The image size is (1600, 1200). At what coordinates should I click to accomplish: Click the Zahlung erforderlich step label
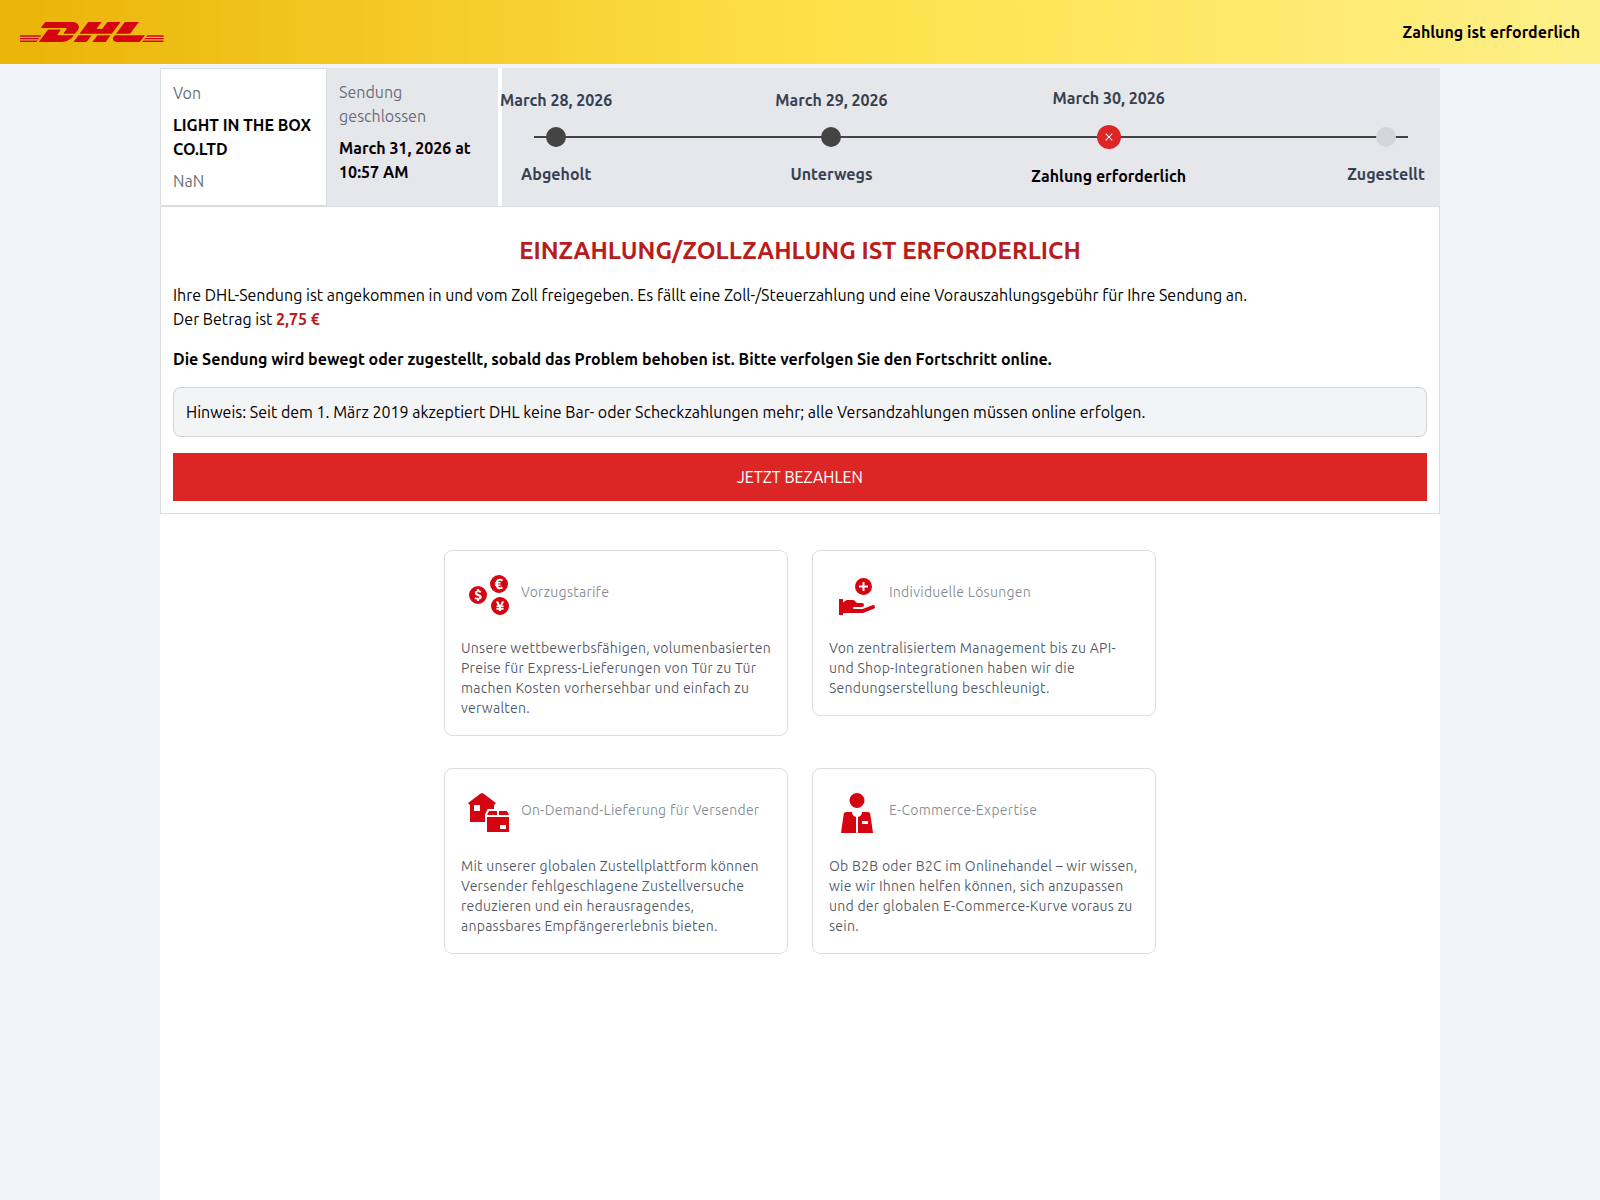coord(1108,176)
